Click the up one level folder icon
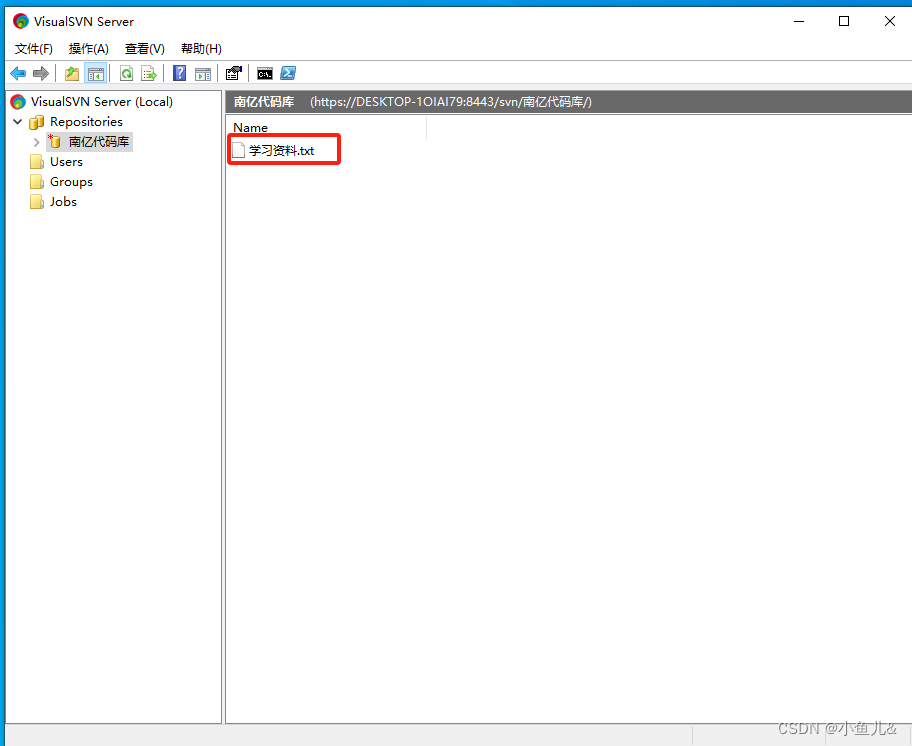912x746 pixels. click(71, 73)
